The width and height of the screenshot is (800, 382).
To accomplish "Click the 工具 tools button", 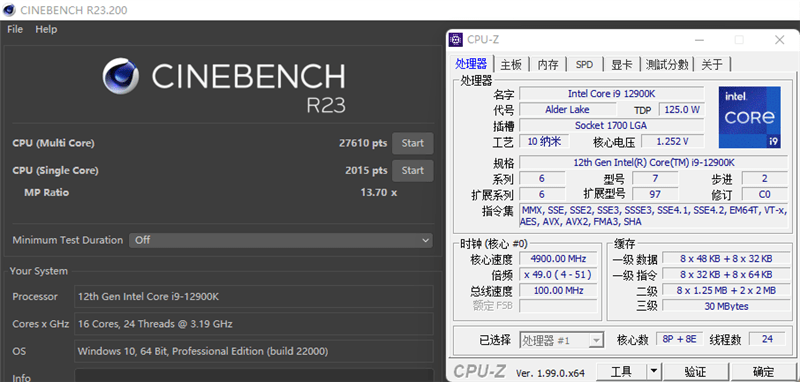I will [621, 372].
